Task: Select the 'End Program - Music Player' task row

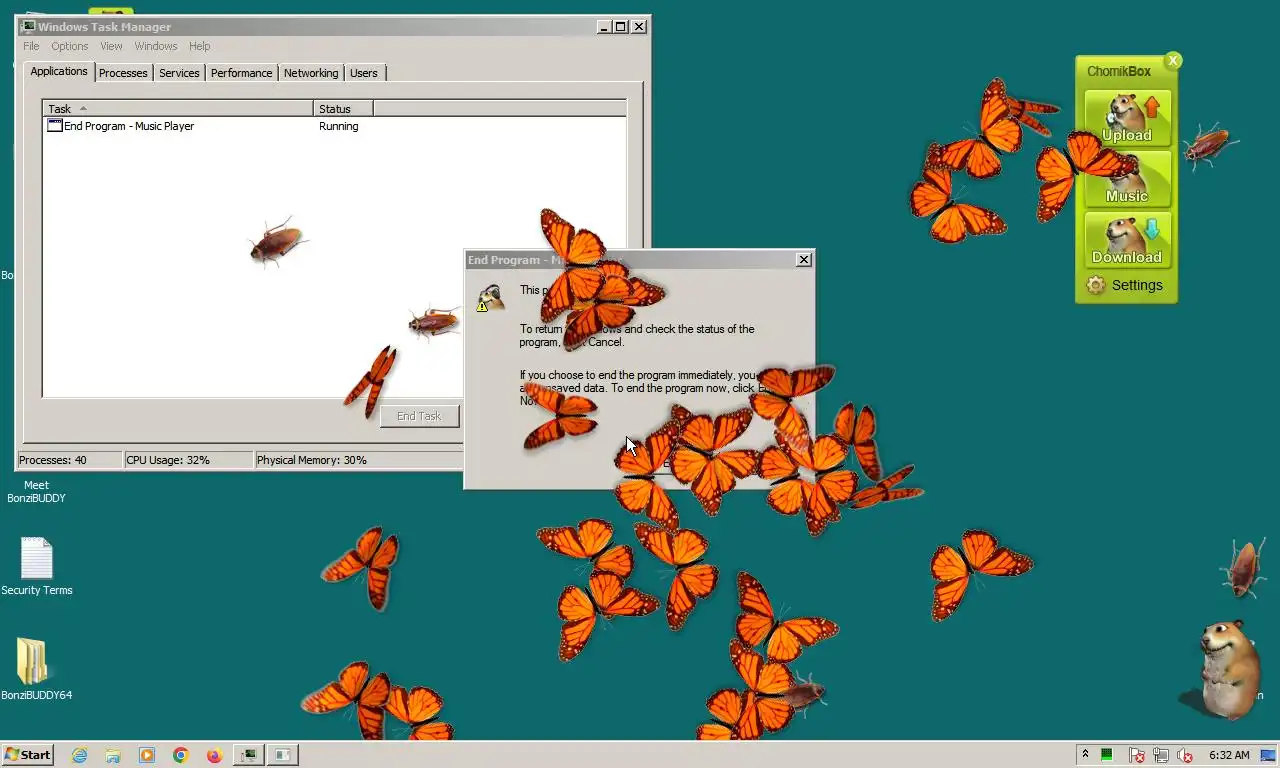Action: tap(334, 126)
